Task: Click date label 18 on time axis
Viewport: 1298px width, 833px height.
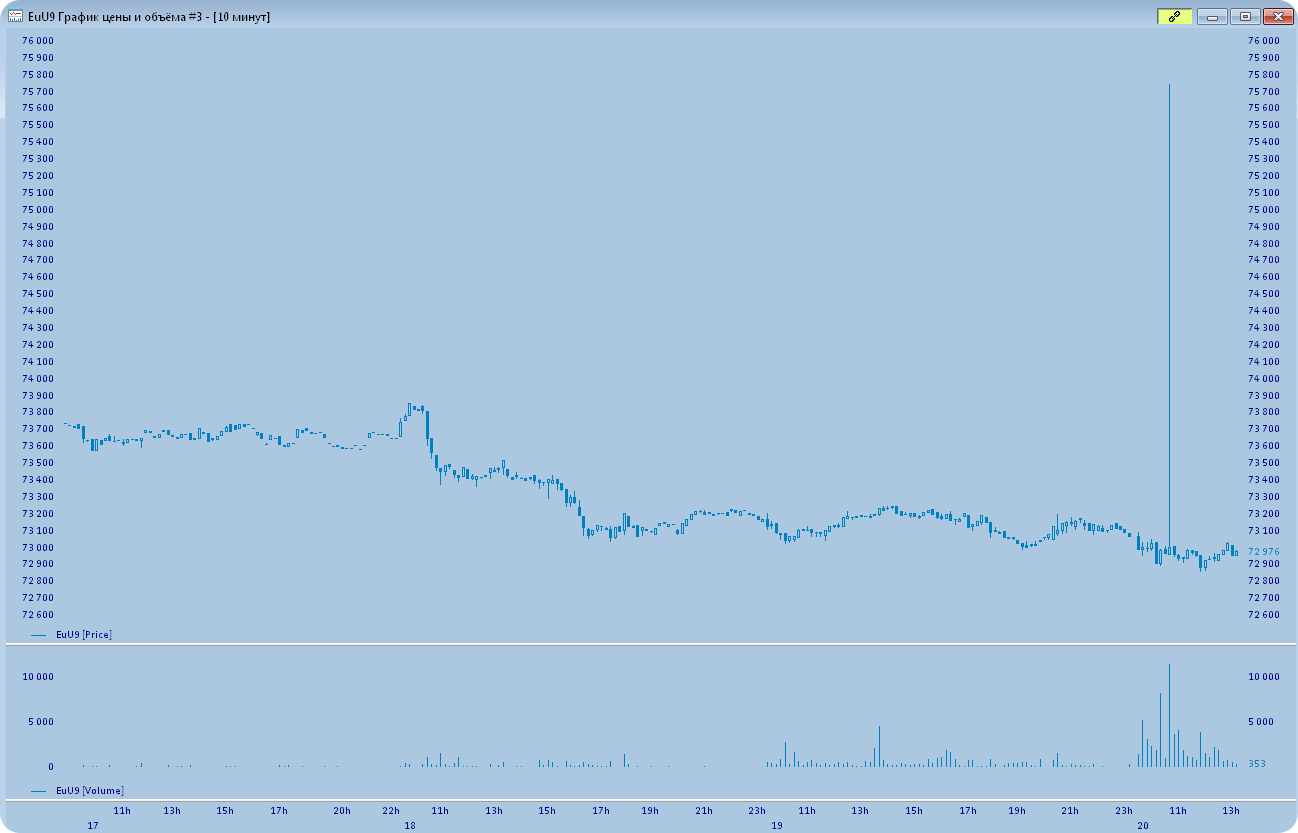Action: click(410, 827)
